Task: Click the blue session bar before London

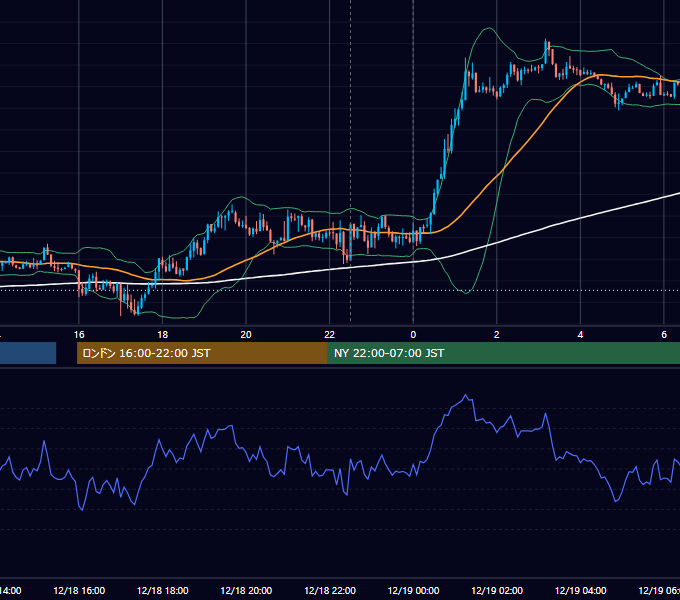Action: coord(28,353)
